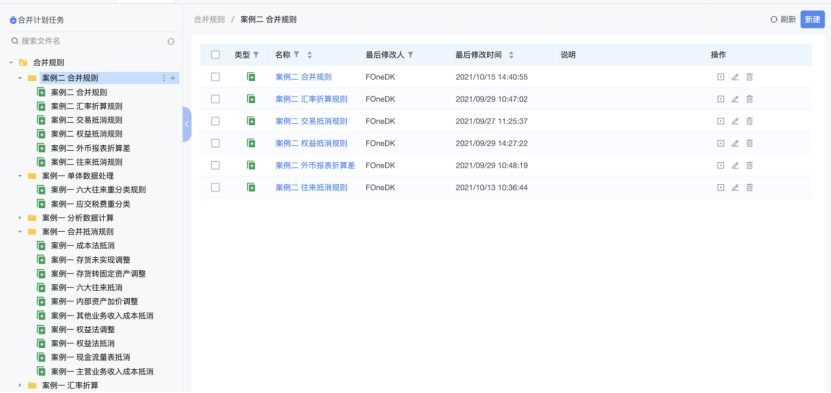
Task: Click the 刷新 button
Action: pyautogui.click(x=783, y=20)
